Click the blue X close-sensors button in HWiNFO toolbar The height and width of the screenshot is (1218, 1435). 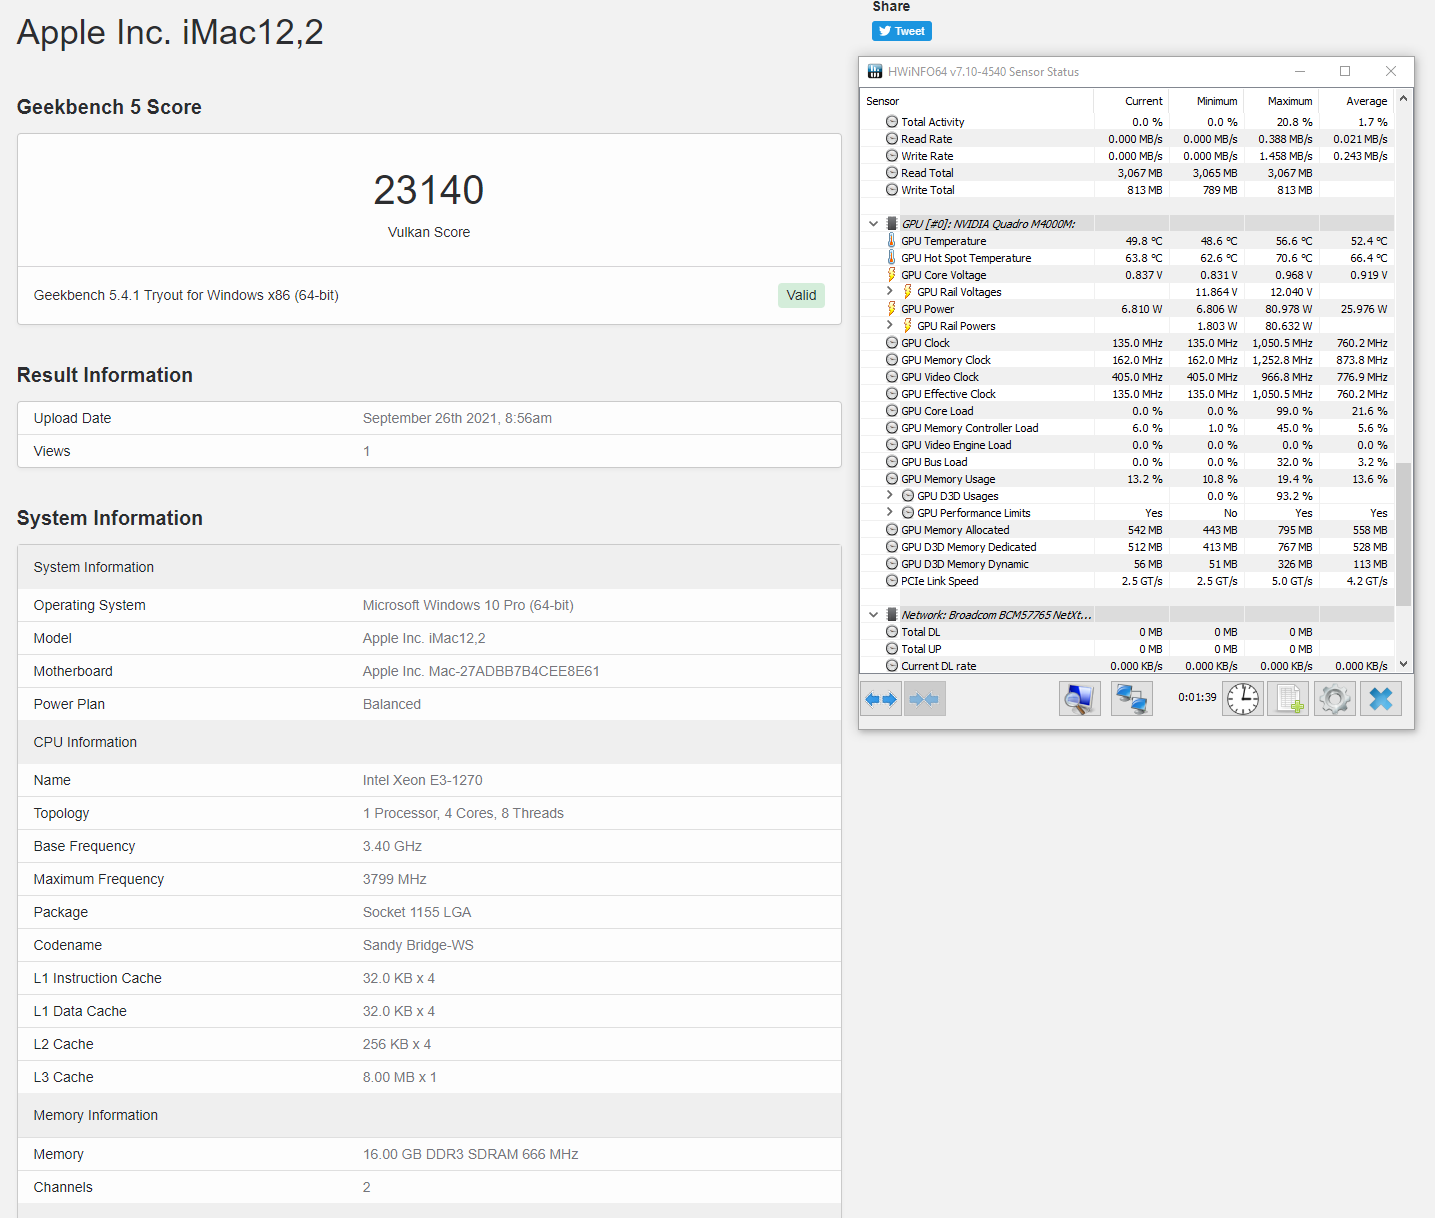pyautogui.click(x=1381, y=699)
